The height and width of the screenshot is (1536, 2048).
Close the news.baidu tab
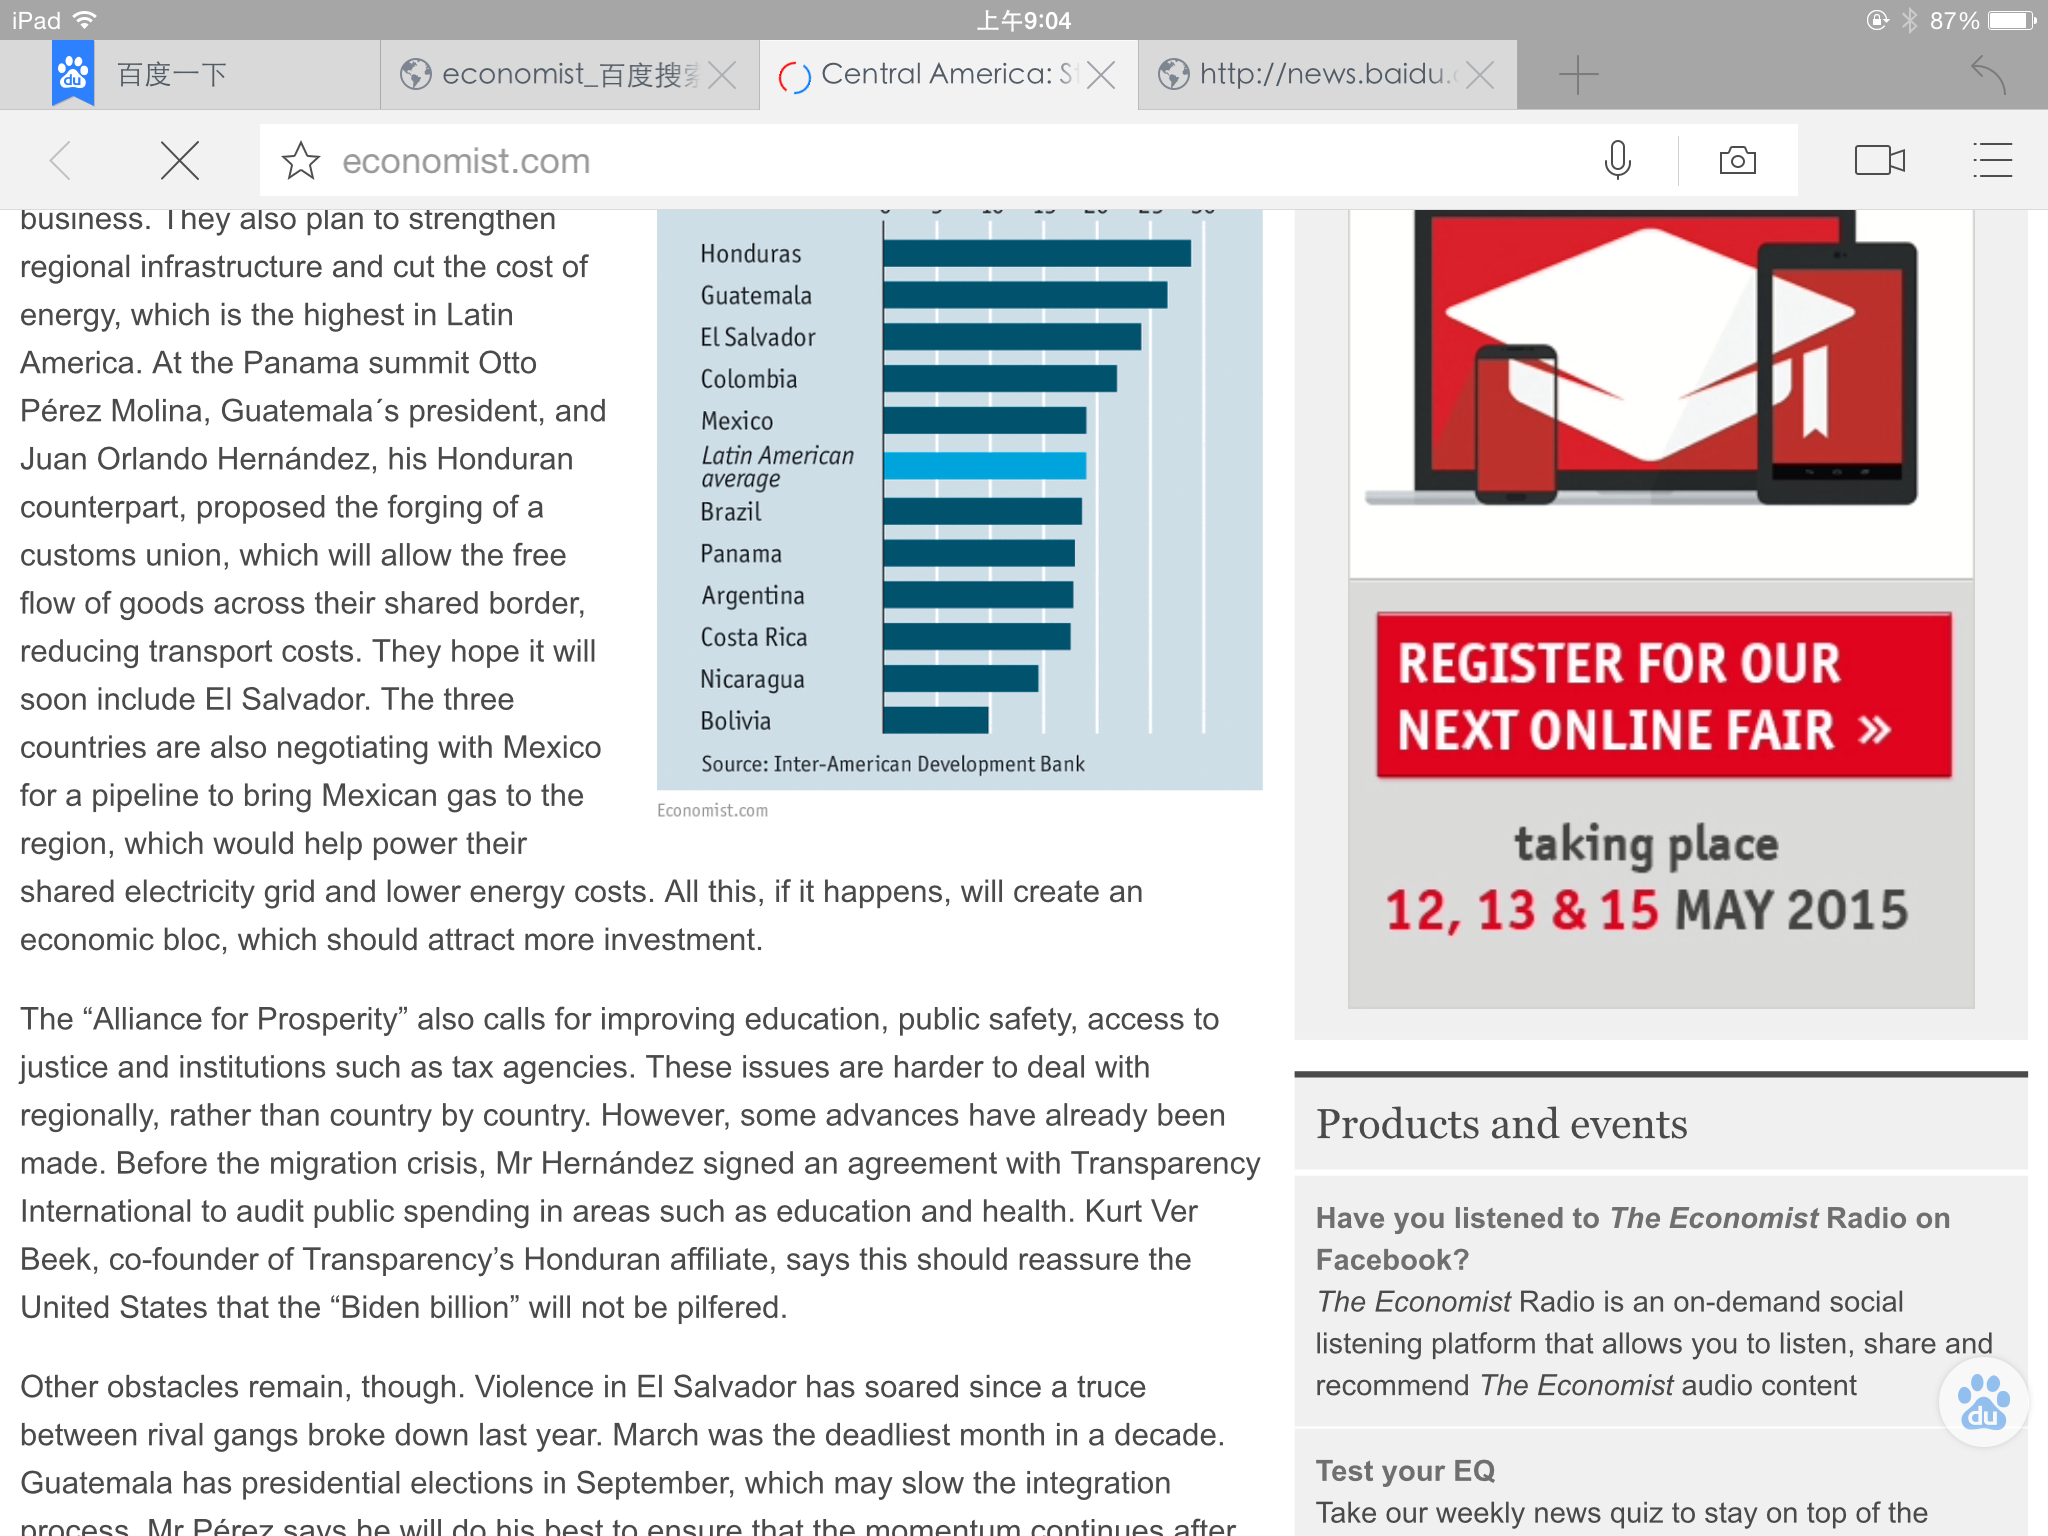coord(1480,75)
